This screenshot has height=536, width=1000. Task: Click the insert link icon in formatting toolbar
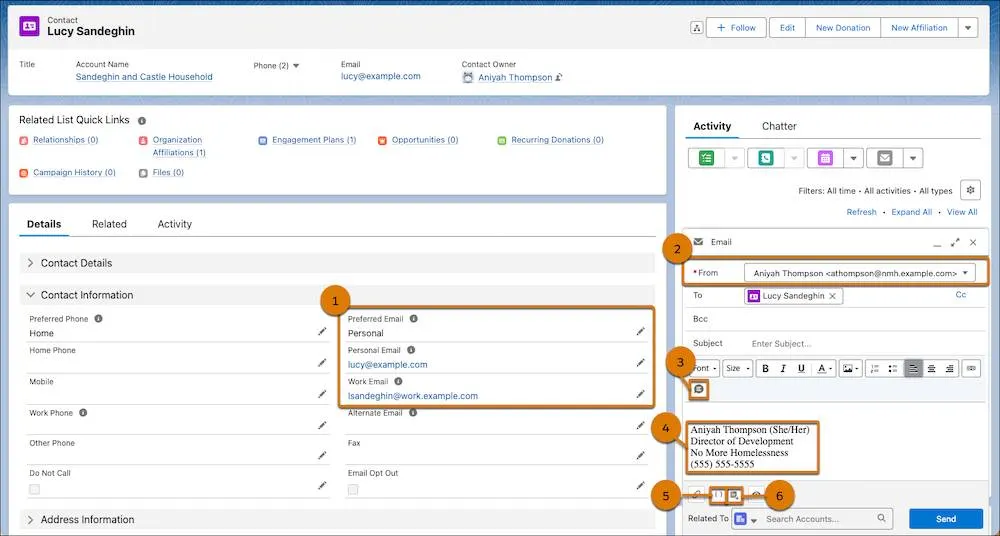[971, 368]
